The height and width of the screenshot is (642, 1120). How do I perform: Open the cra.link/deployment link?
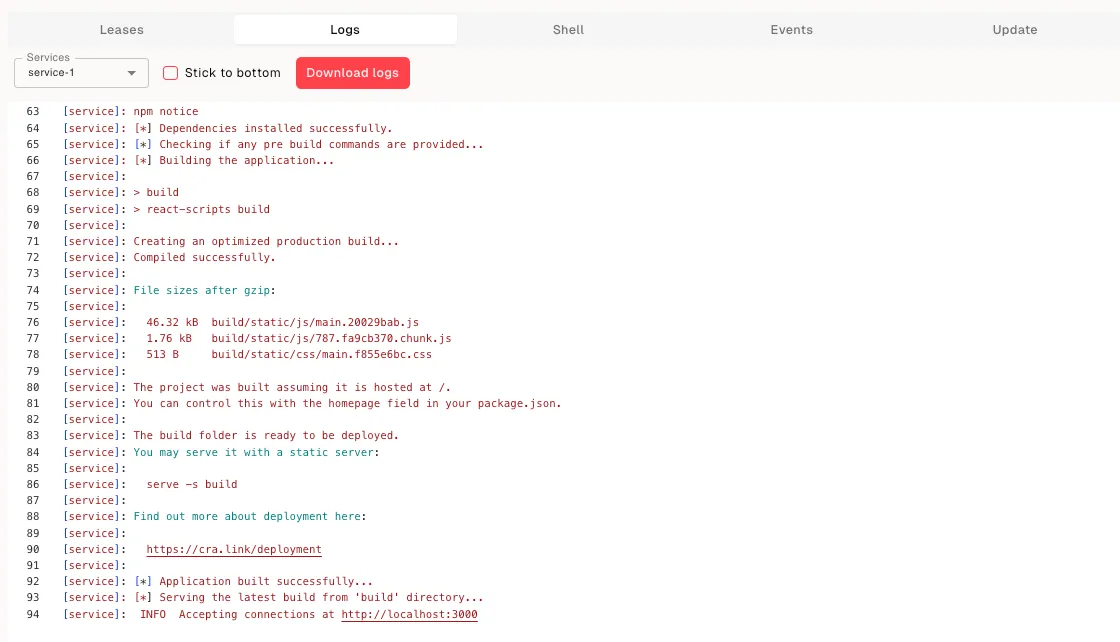(234, 549)
